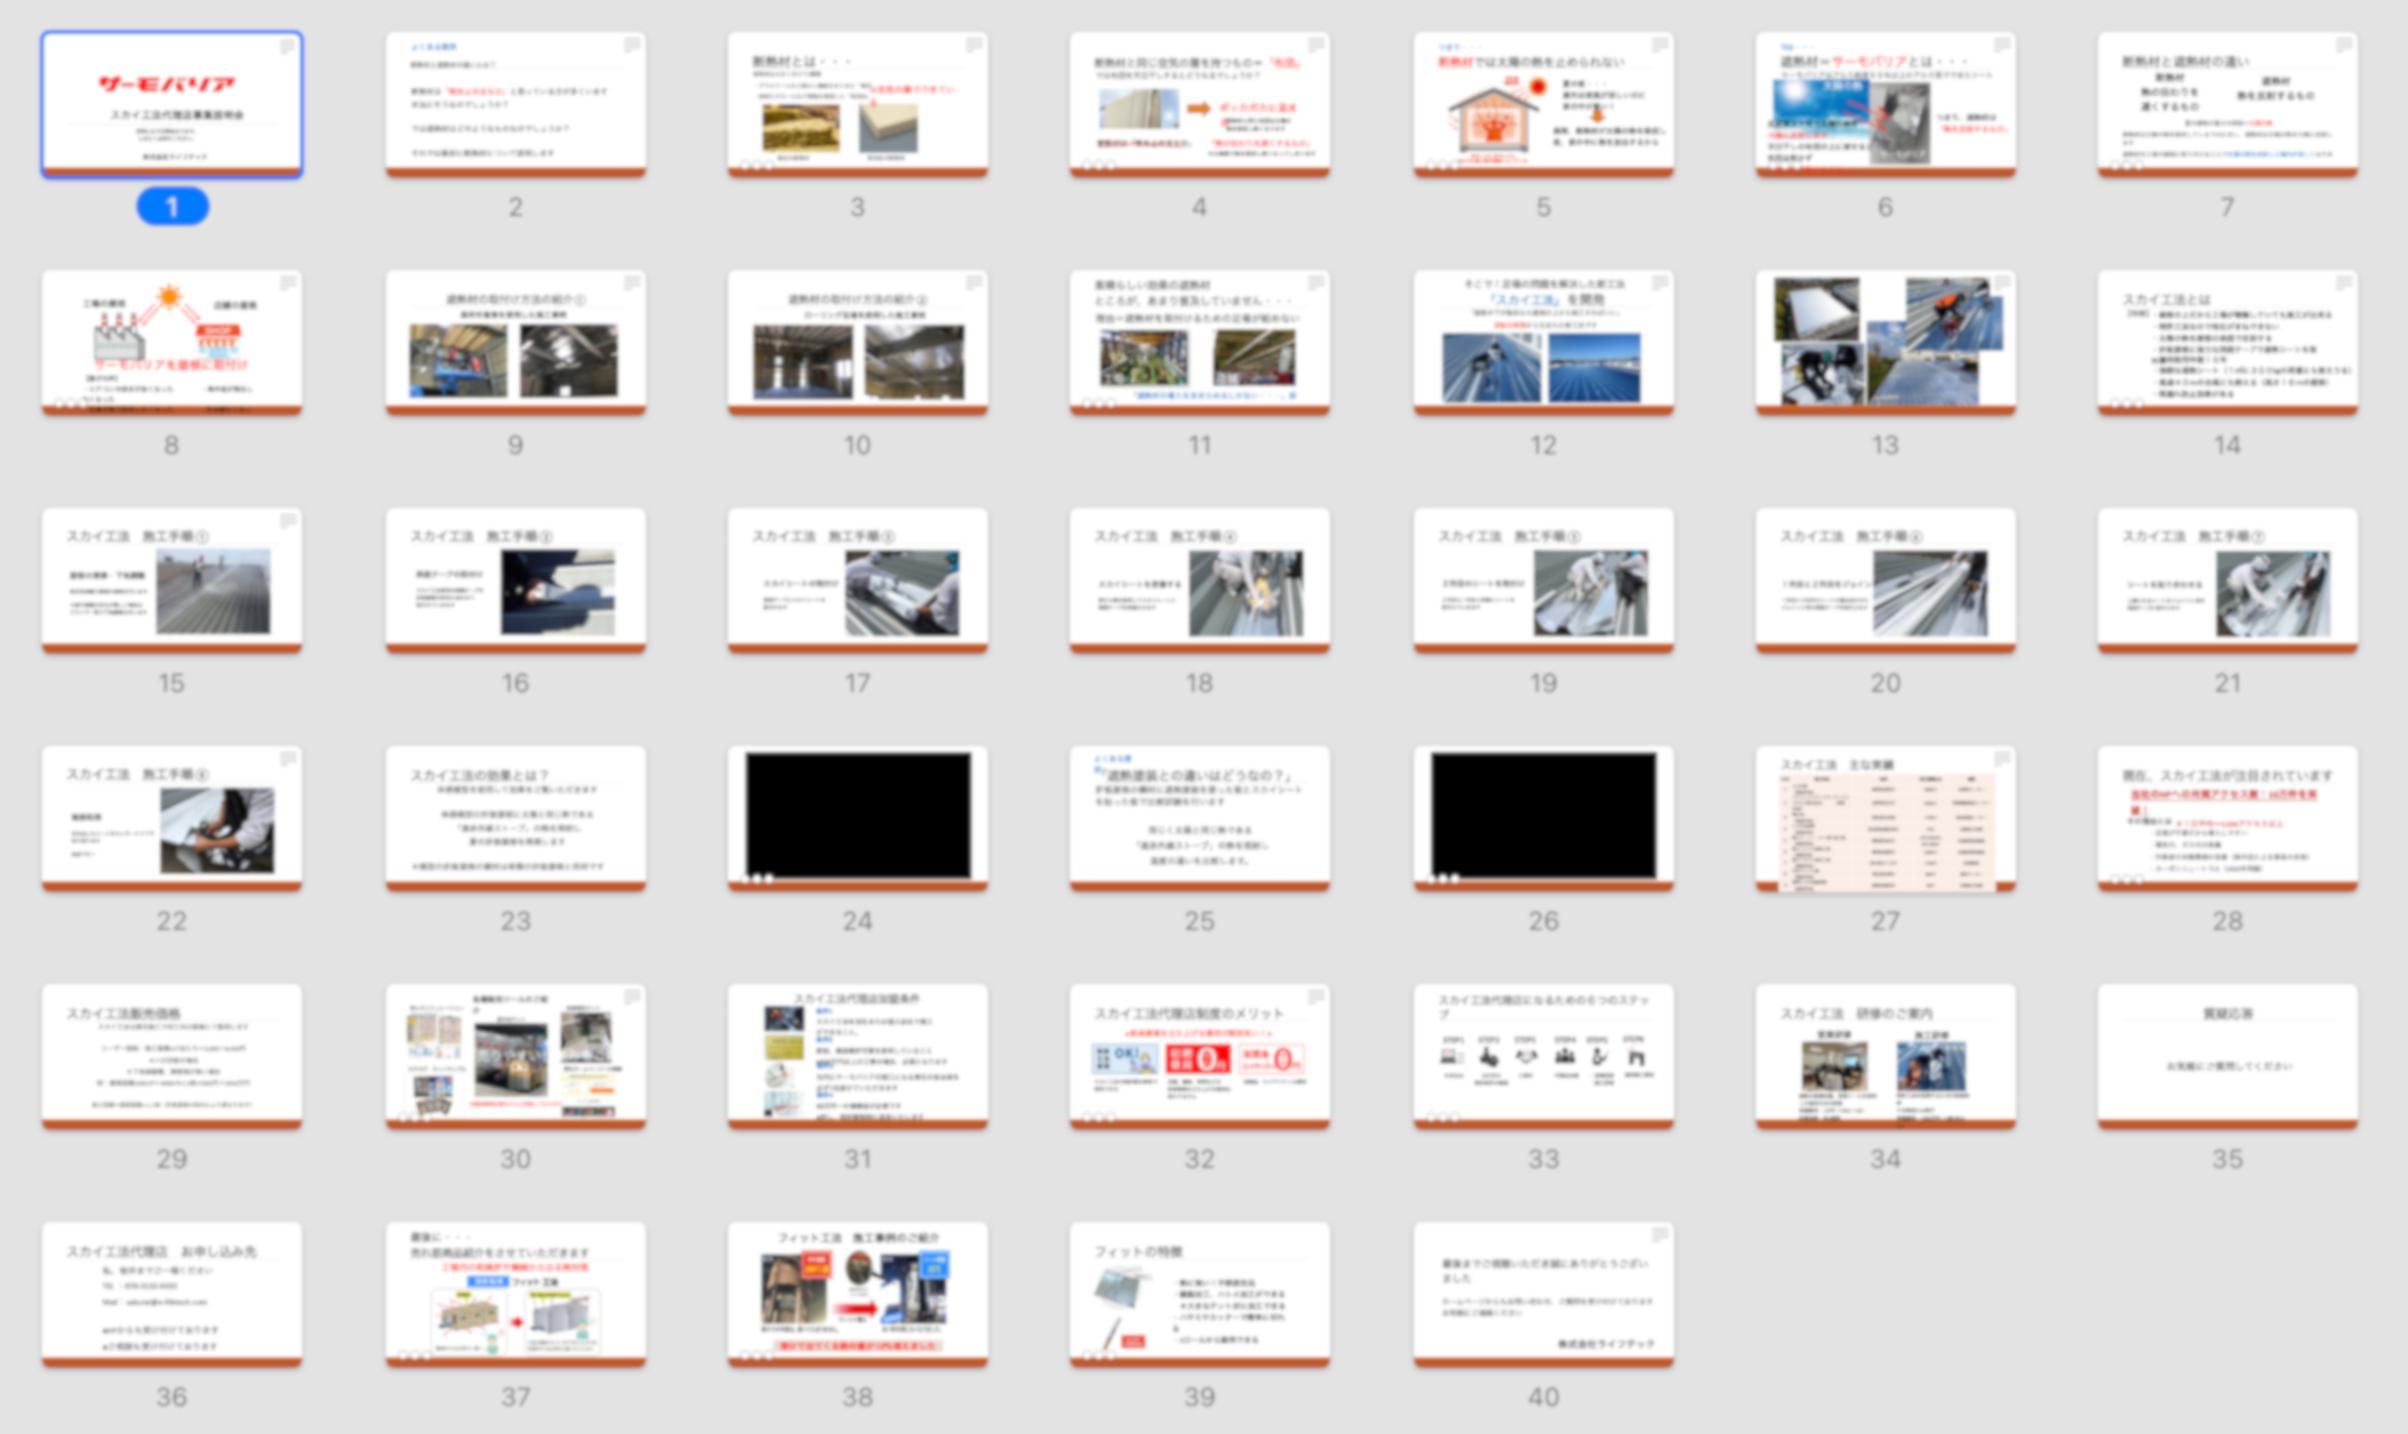Click the presenter notes icon on slide 9
This screenshot has width=2408, height=1434.
(x=632, y=283)
